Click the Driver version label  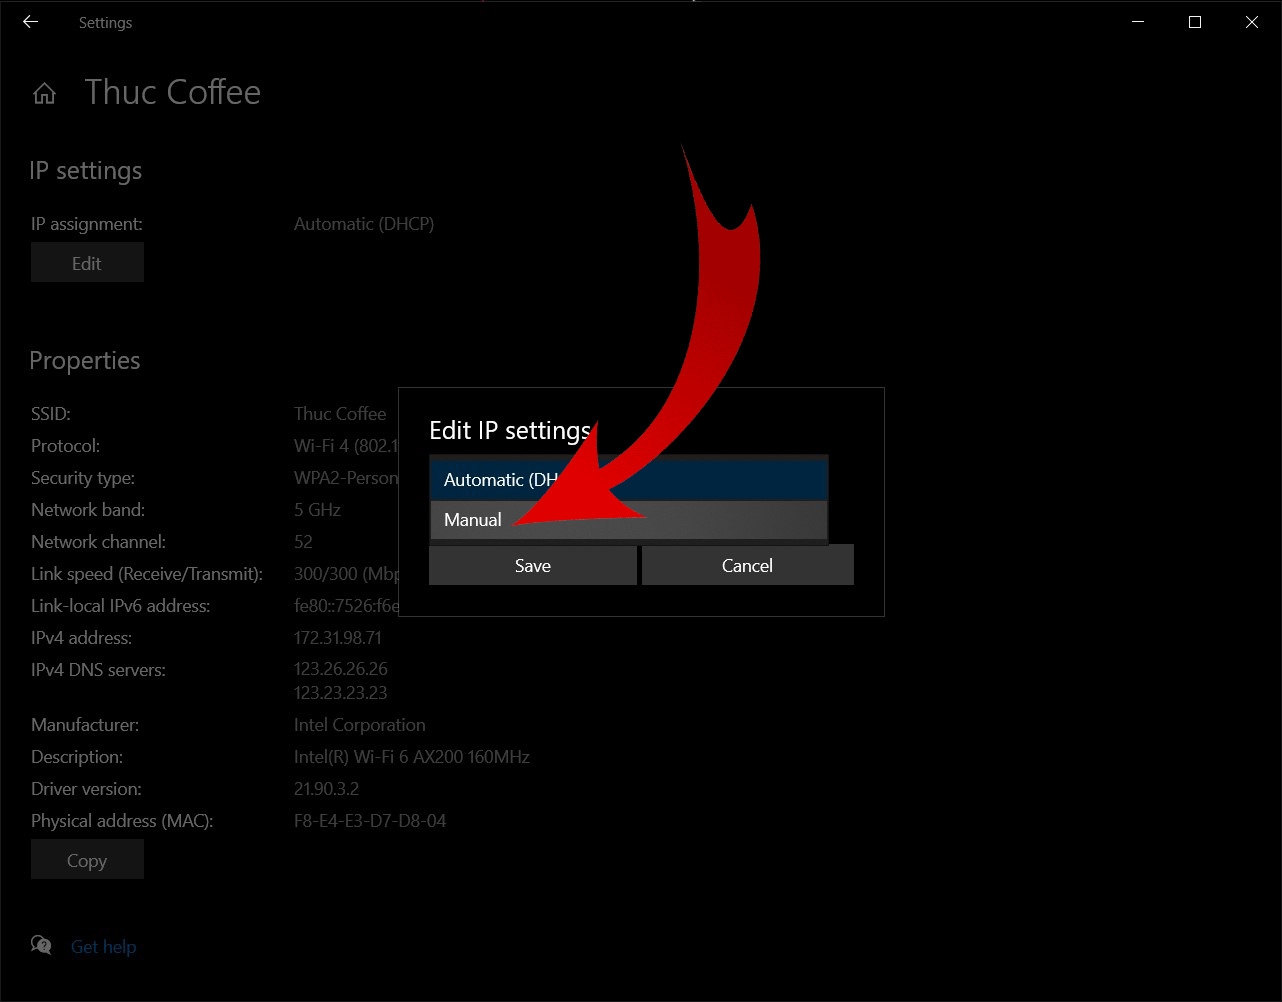point(86,789)
